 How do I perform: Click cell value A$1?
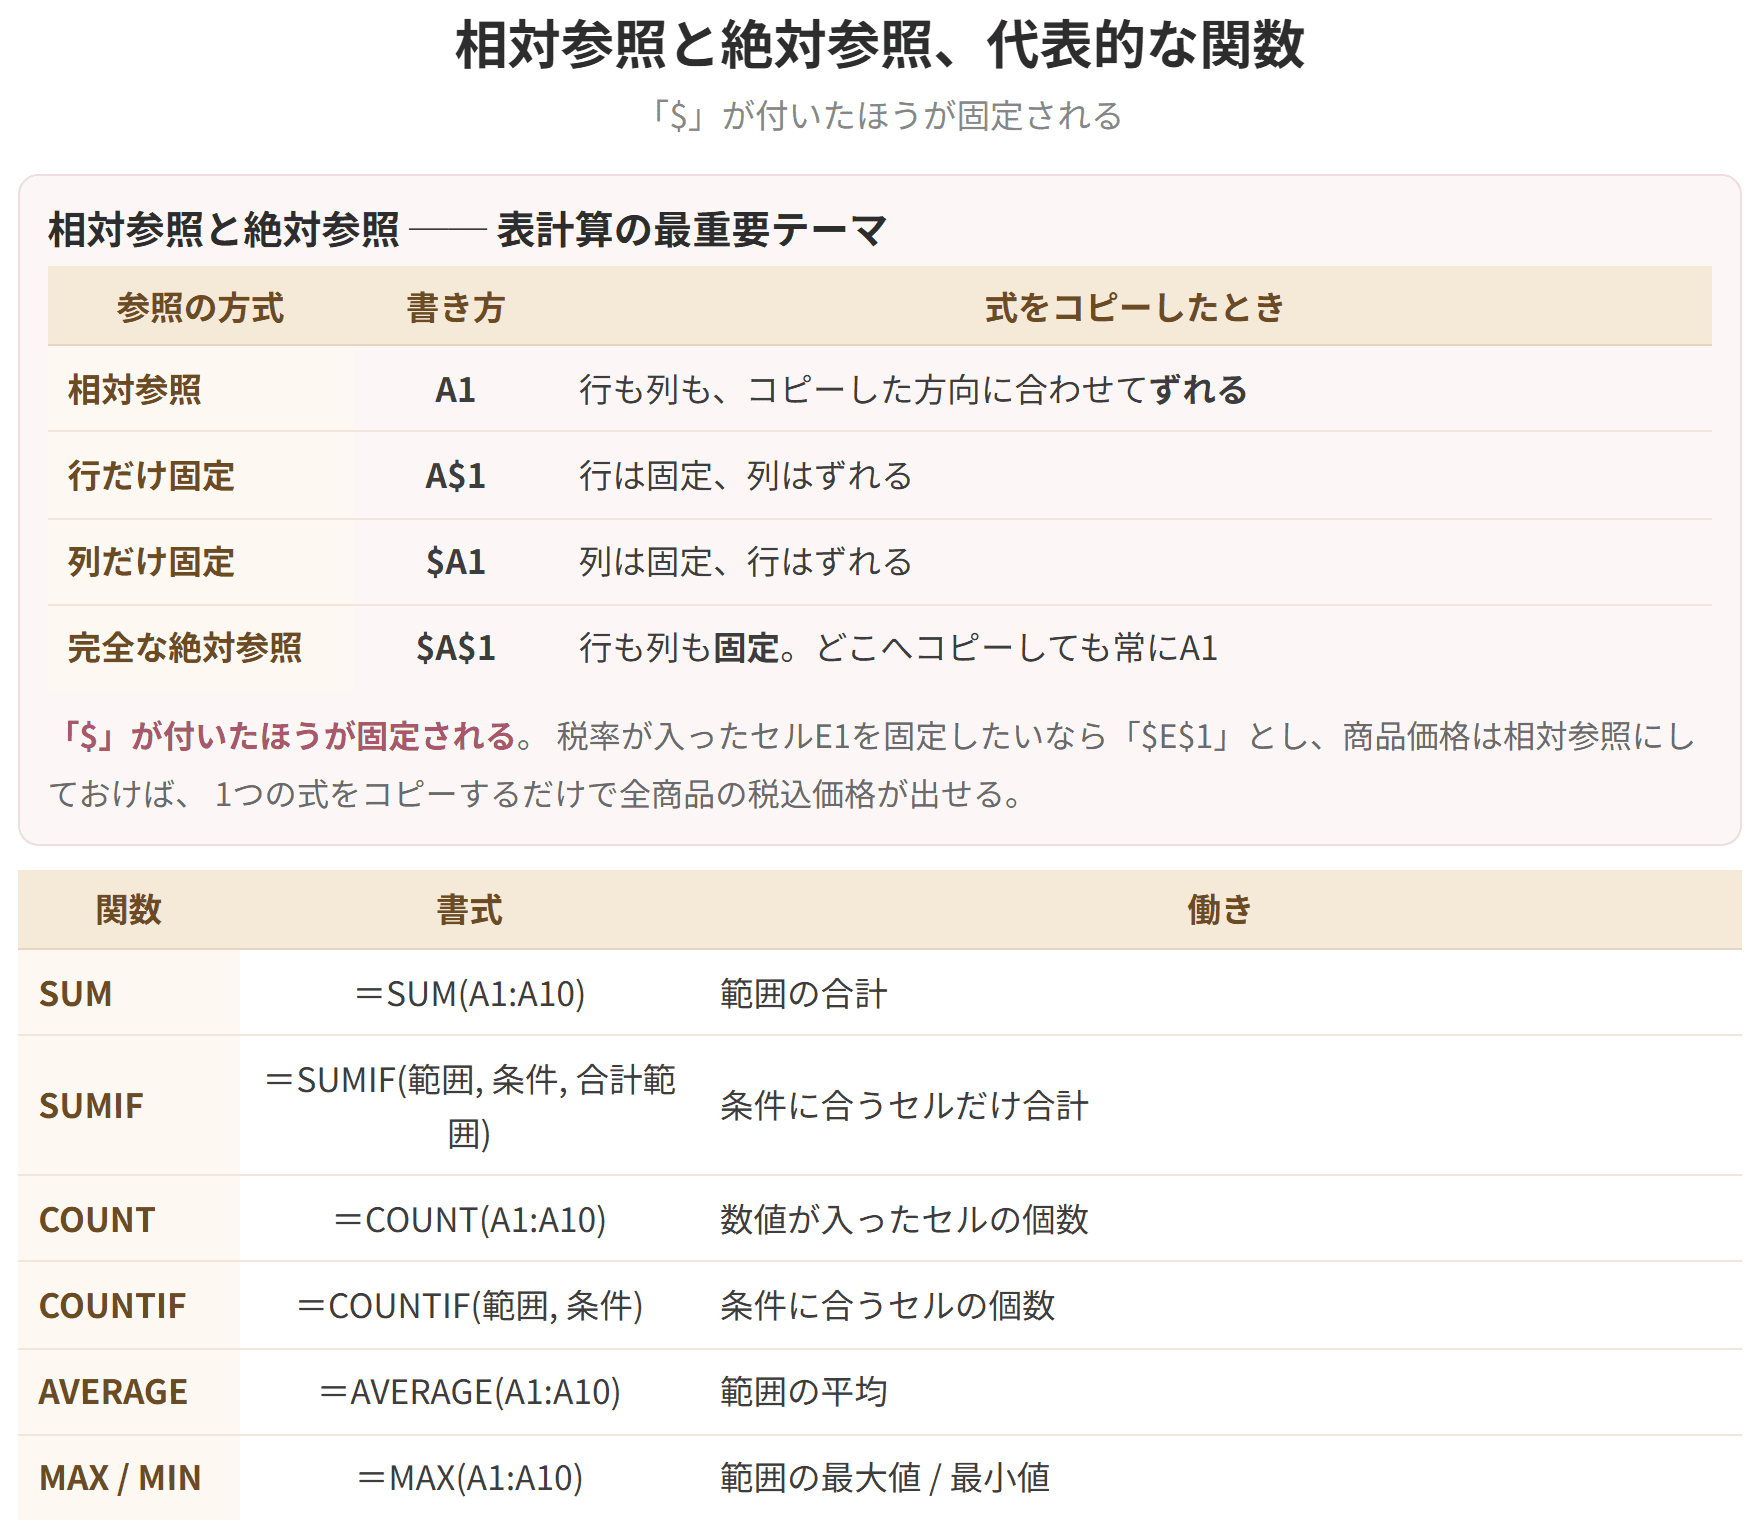point(455,476)
